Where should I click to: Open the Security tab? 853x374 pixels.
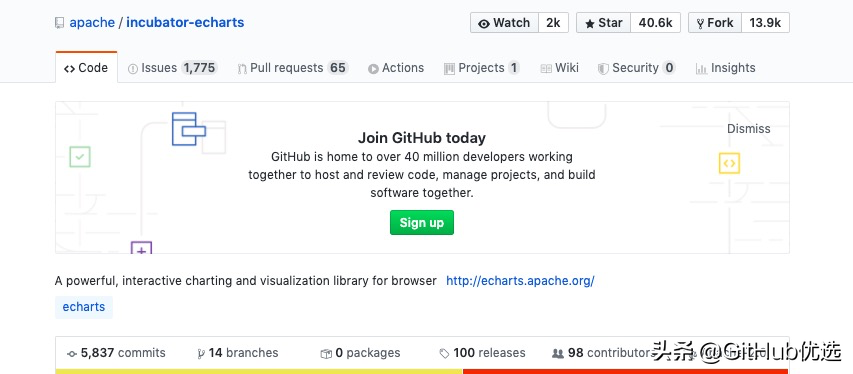[636, 68]
